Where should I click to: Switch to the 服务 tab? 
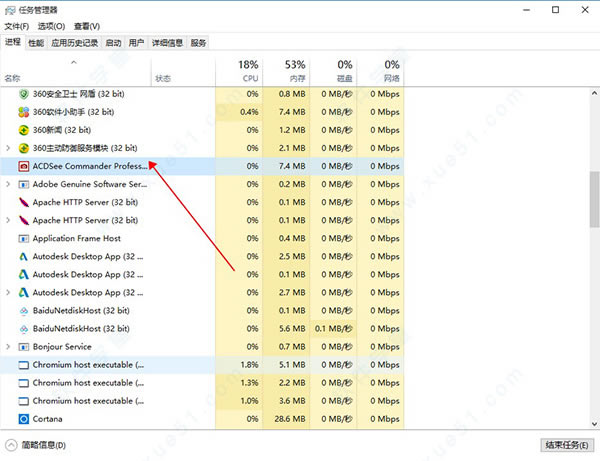click(x=198, y=43)
